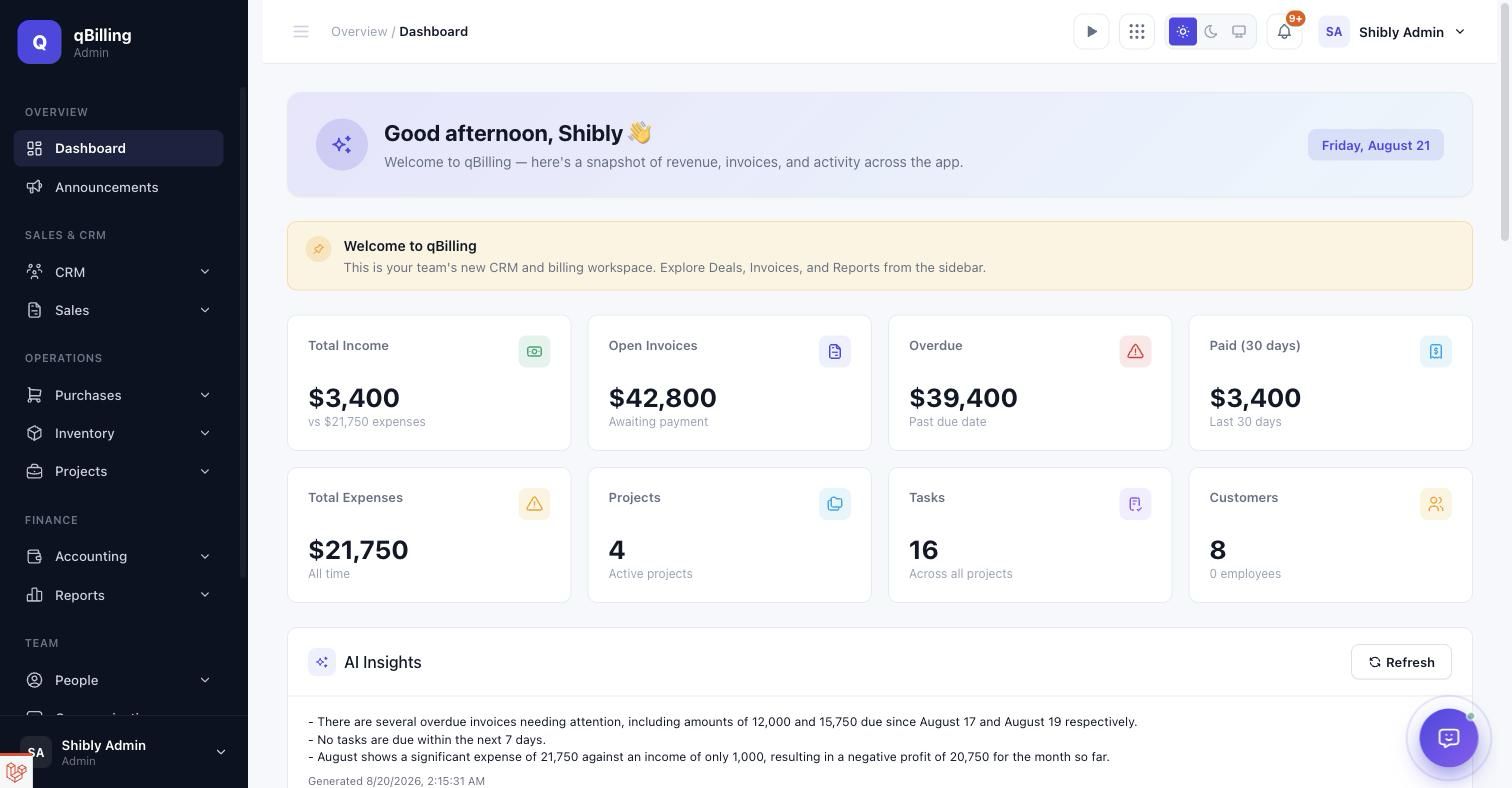
Task: Open the Open Invoices stat card
Action: click(x=729, y=383)
